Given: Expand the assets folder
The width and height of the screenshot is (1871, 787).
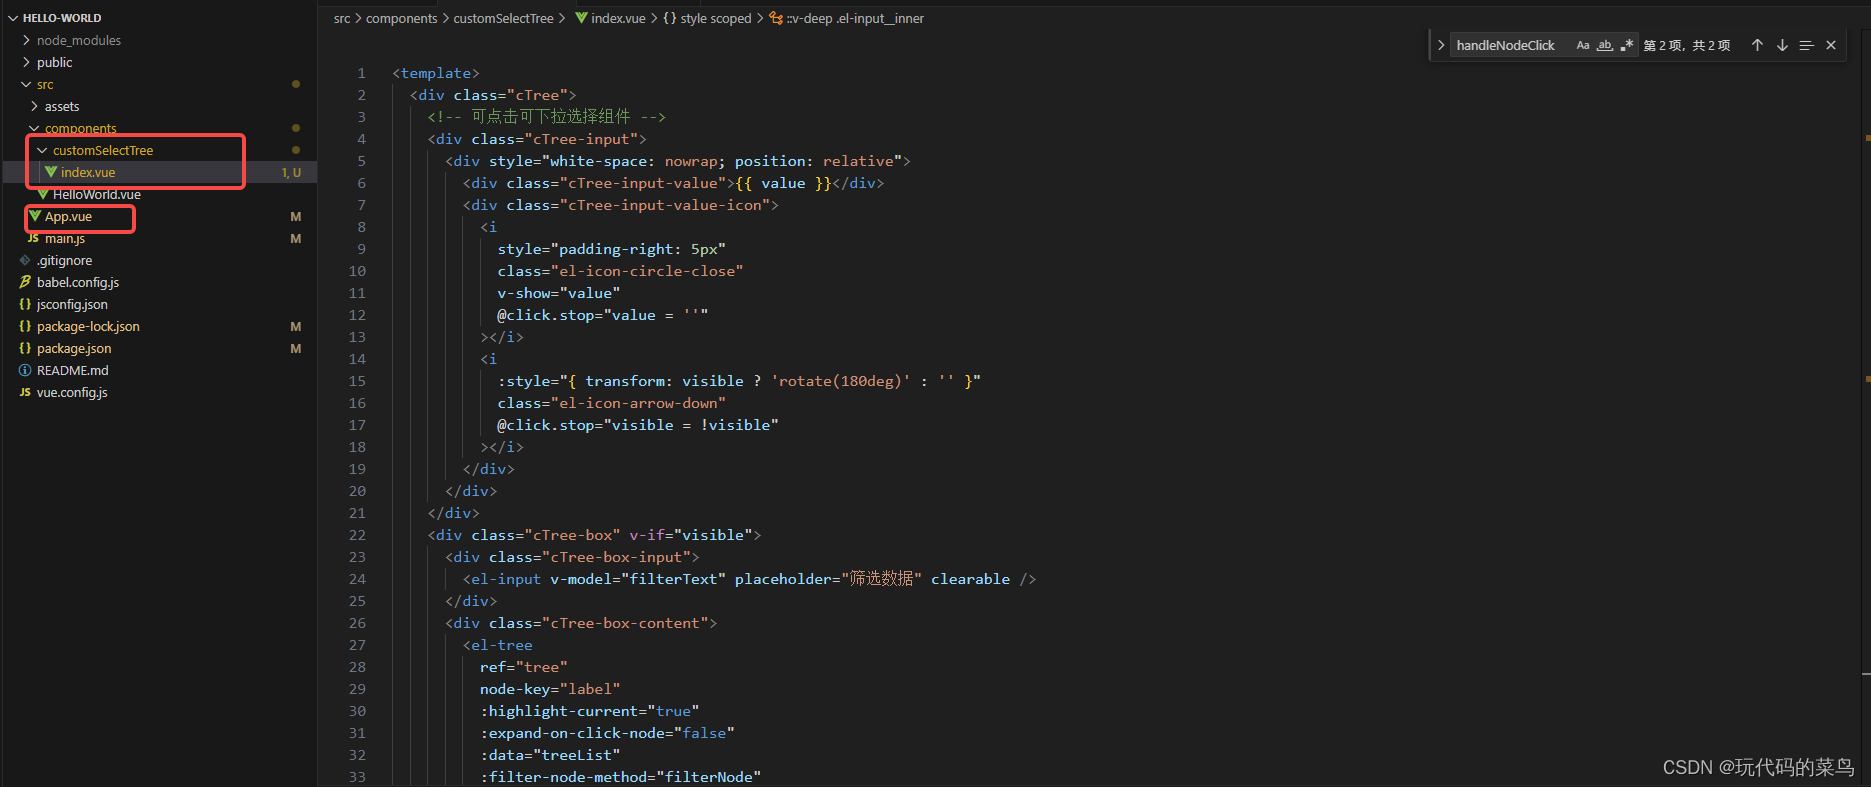Looking at the screenshot, I should click(35, 106).
